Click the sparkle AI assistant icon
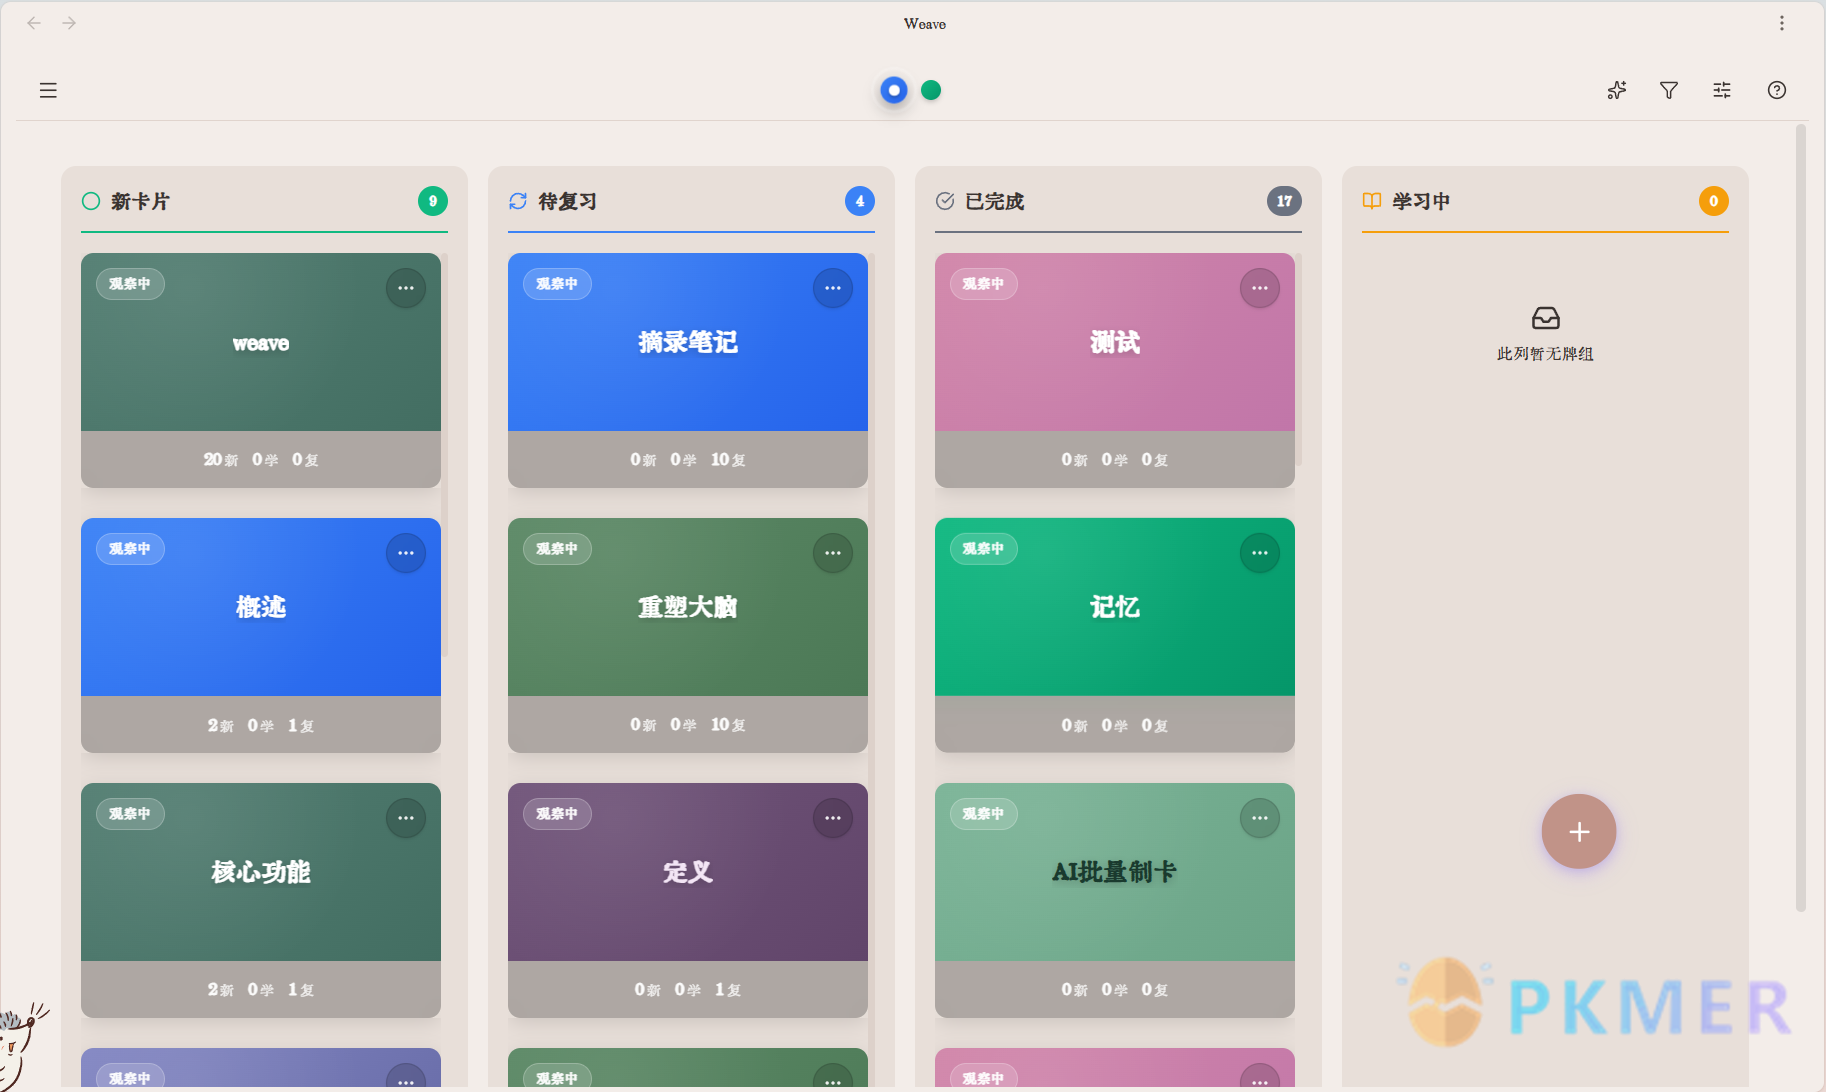The width and height of the screenshot is (1826, 1092). tap(1617, 90)
